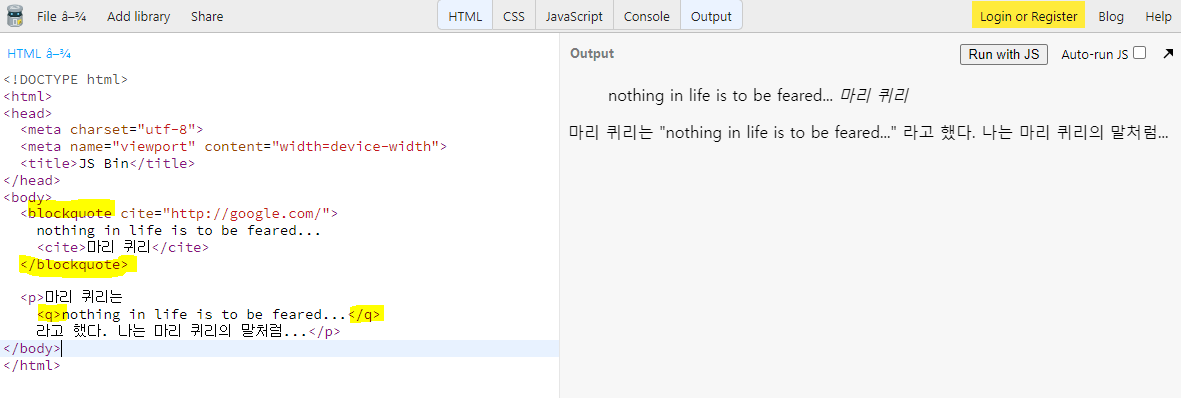Click the rendered paragraph starting 마리 퀴리는 in output

869,133
